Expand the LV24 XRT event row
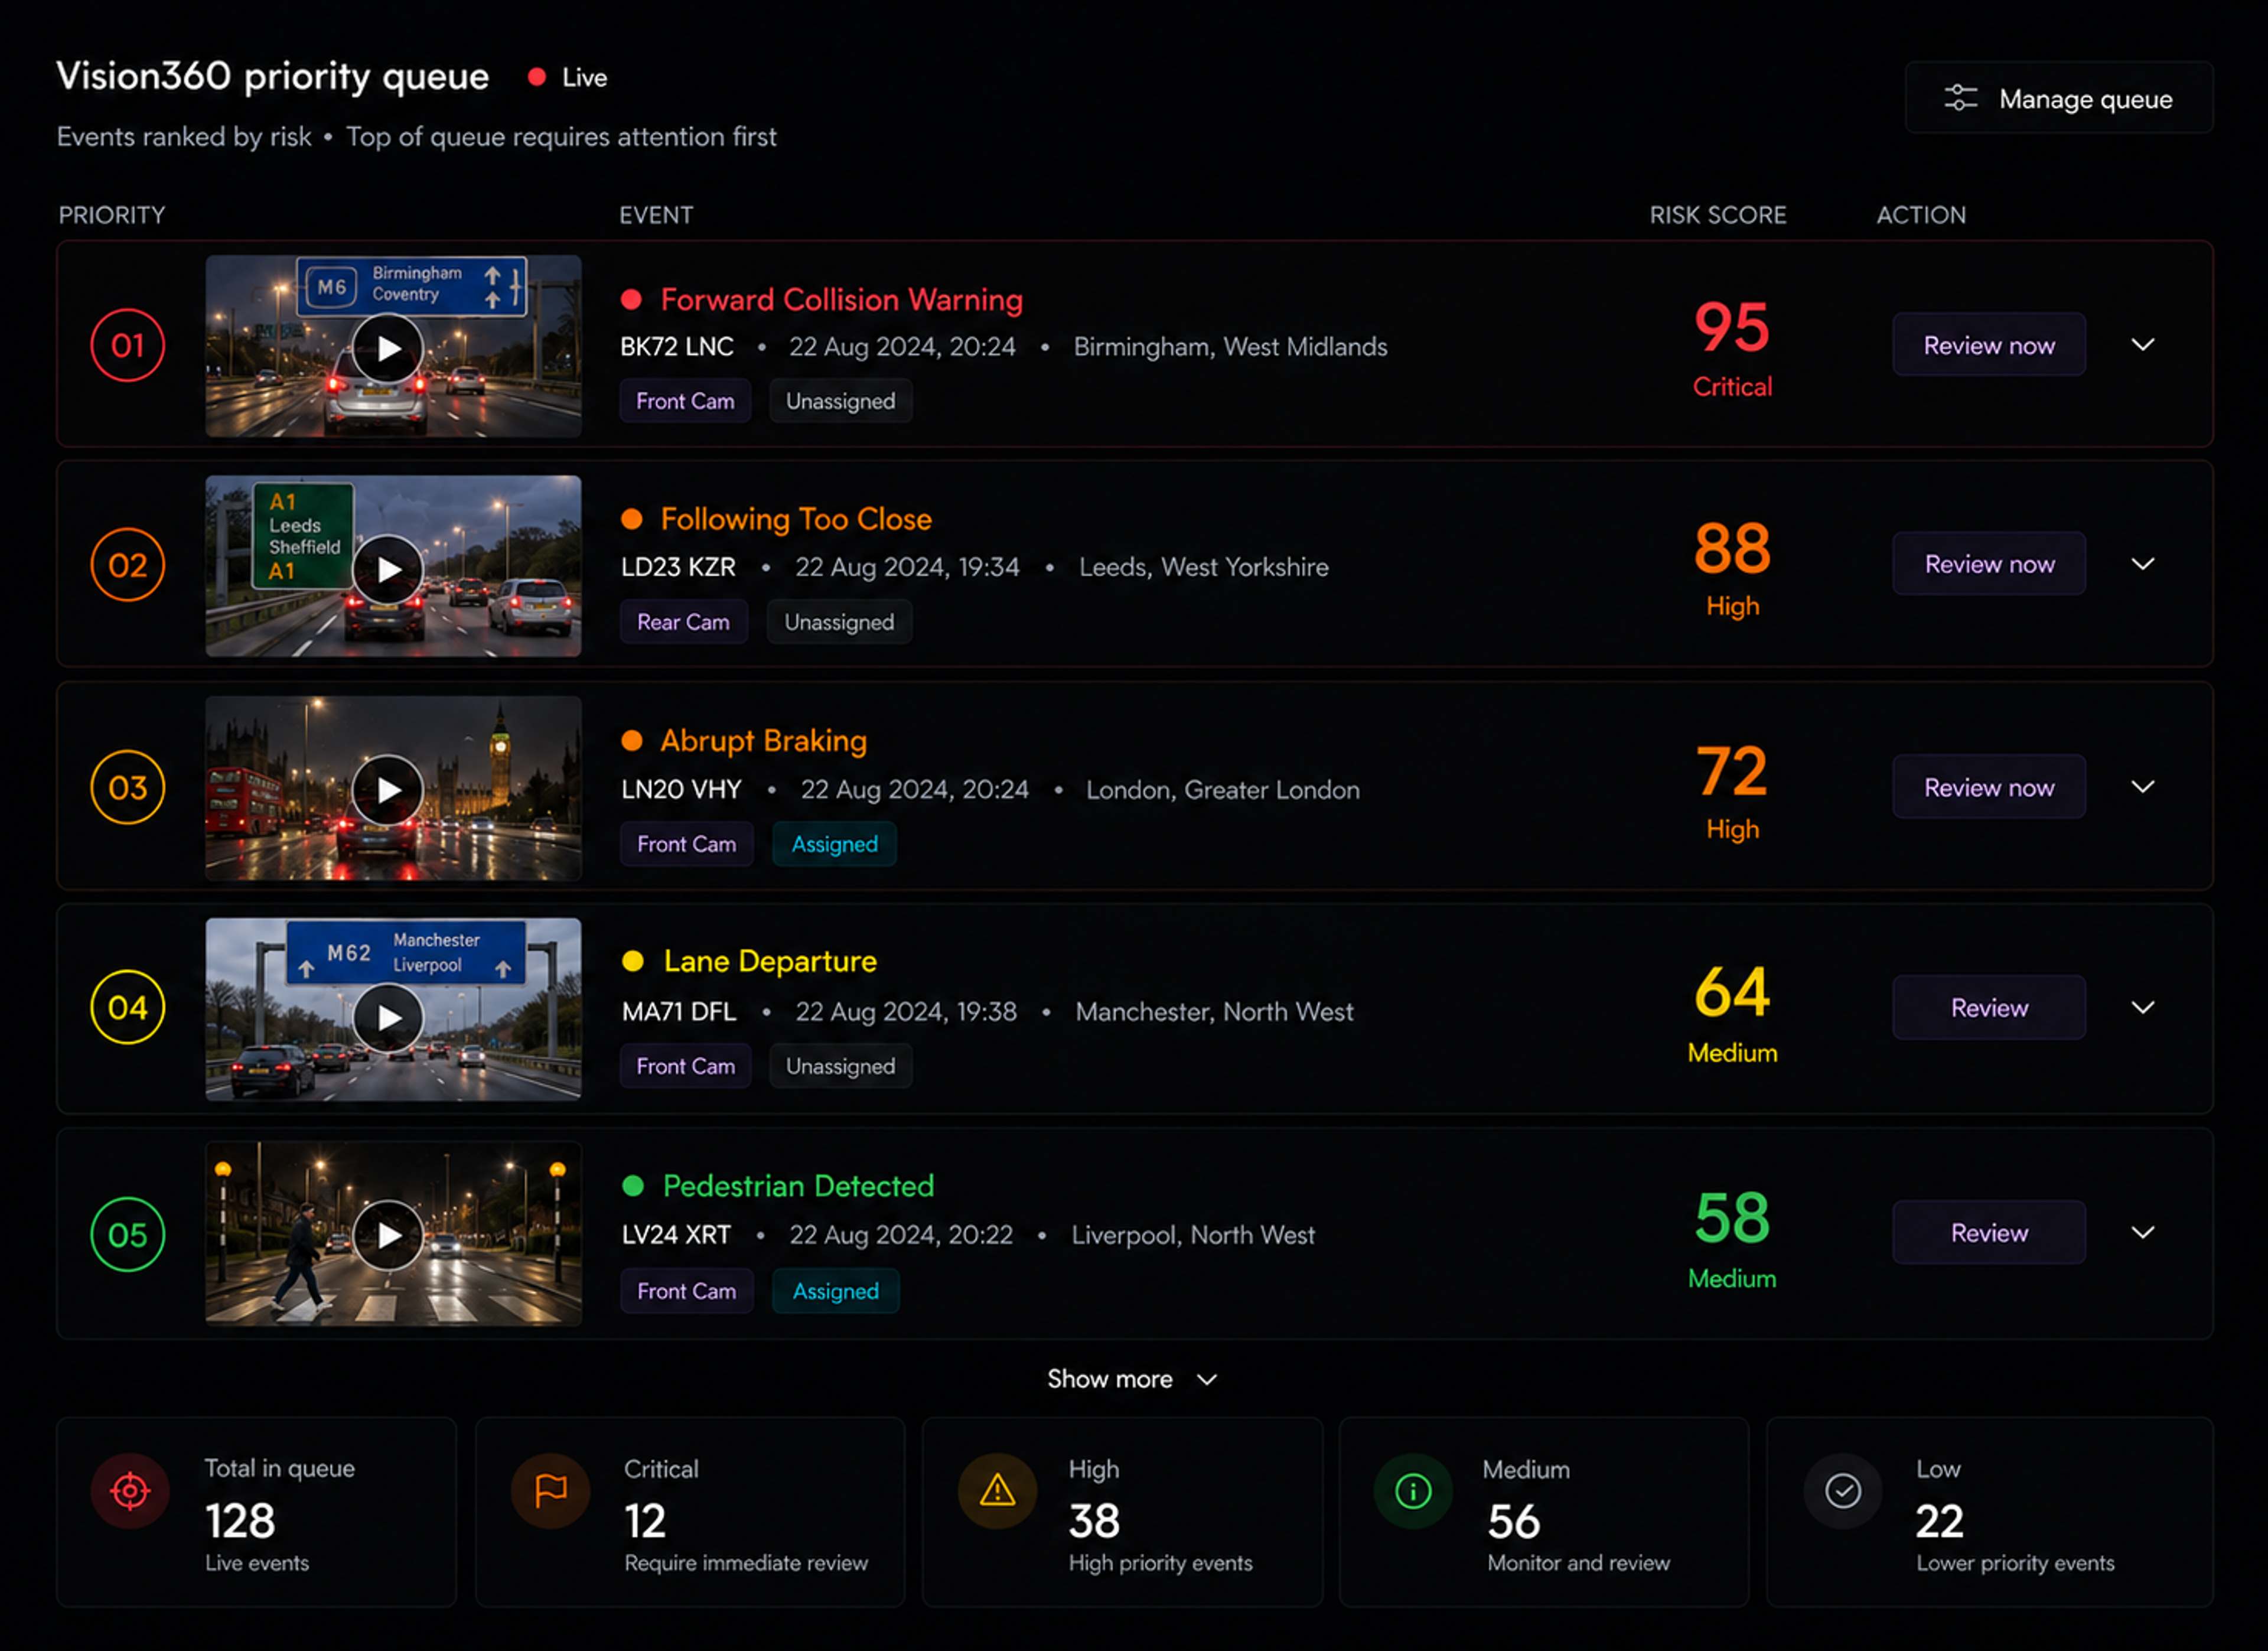This screenshot has width=2268, height=1651. point(2142,1232)
